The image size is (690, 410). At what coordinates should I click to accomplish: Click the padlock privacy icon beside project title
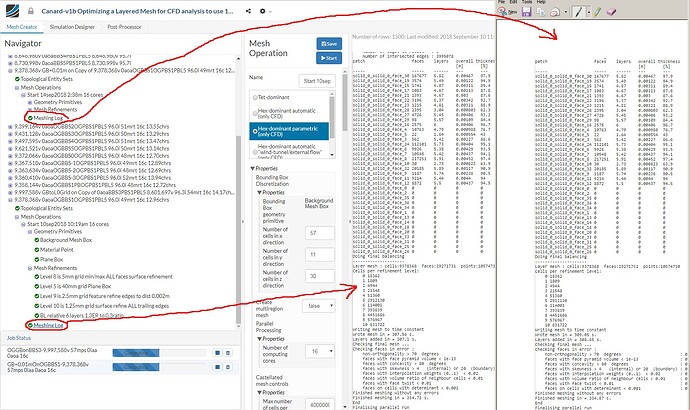pyautogui.click(x=31, y=11)
